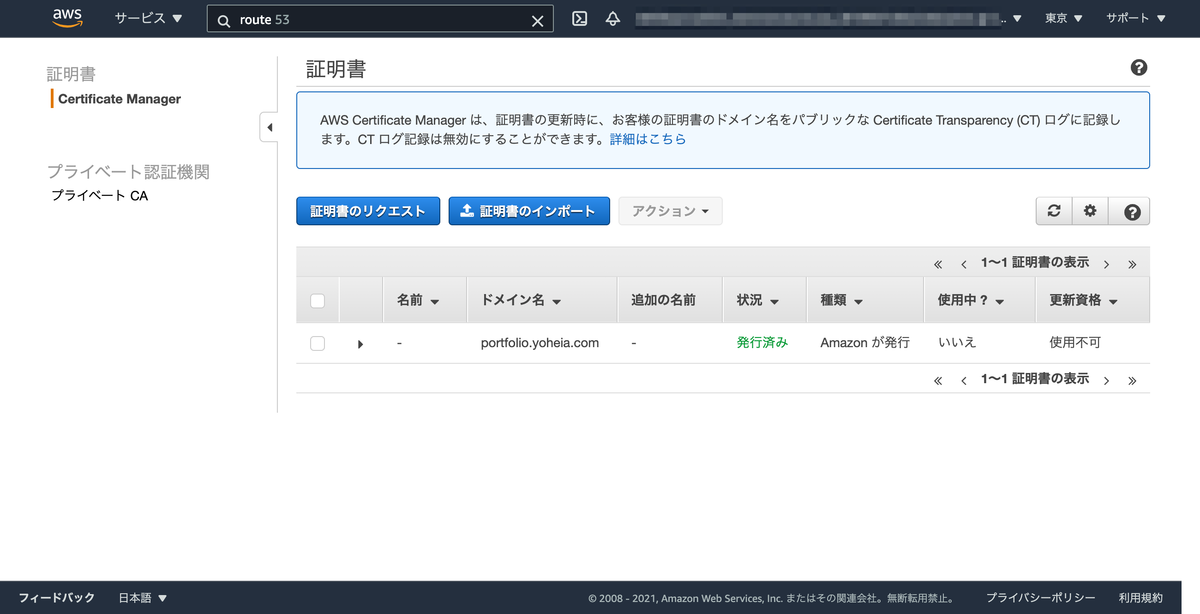Viewport: 1200px width, 614px height.
Task: Go to last page in bottom pager
Action: pos(1132,380)
